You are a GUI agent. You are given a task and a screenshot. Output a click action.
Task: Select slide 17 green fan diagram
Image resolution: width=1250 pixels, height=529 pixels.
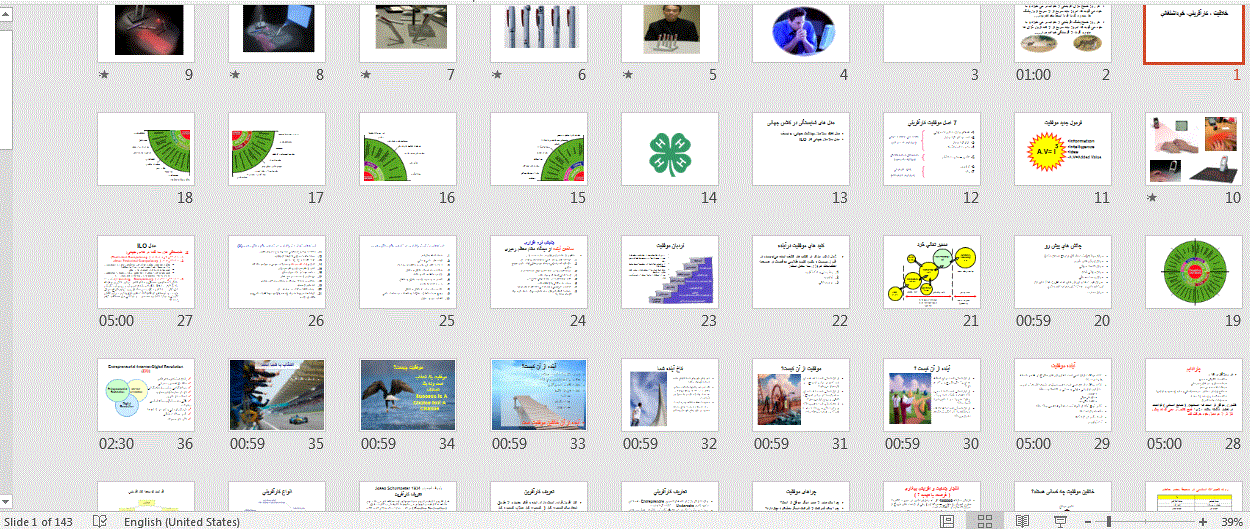pyautogui.click(x=277, y=149)
